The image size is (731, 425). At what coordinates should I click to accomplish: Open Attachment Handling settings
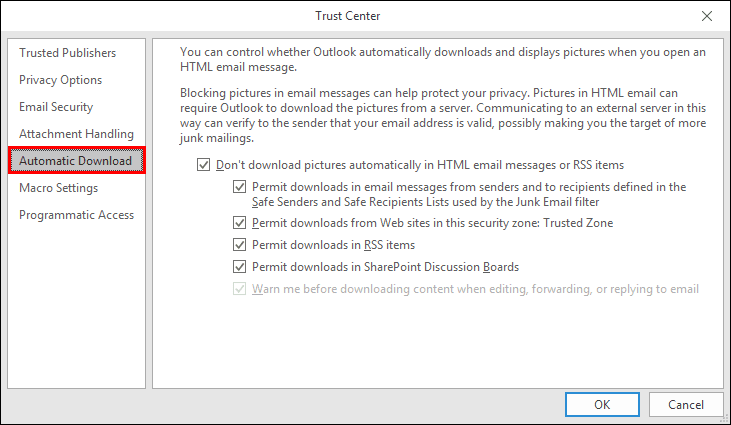[x=76, y=134]
